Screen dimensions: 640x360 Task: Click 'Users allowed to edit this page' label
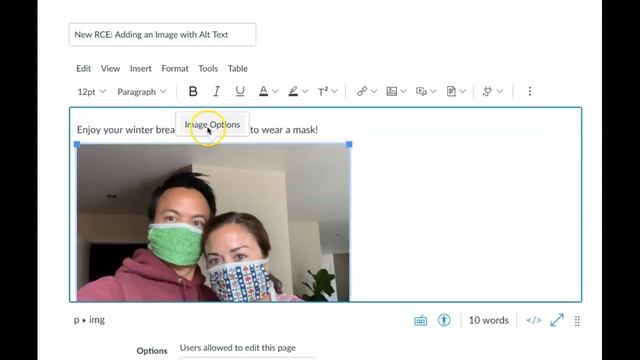click(238, 348)
